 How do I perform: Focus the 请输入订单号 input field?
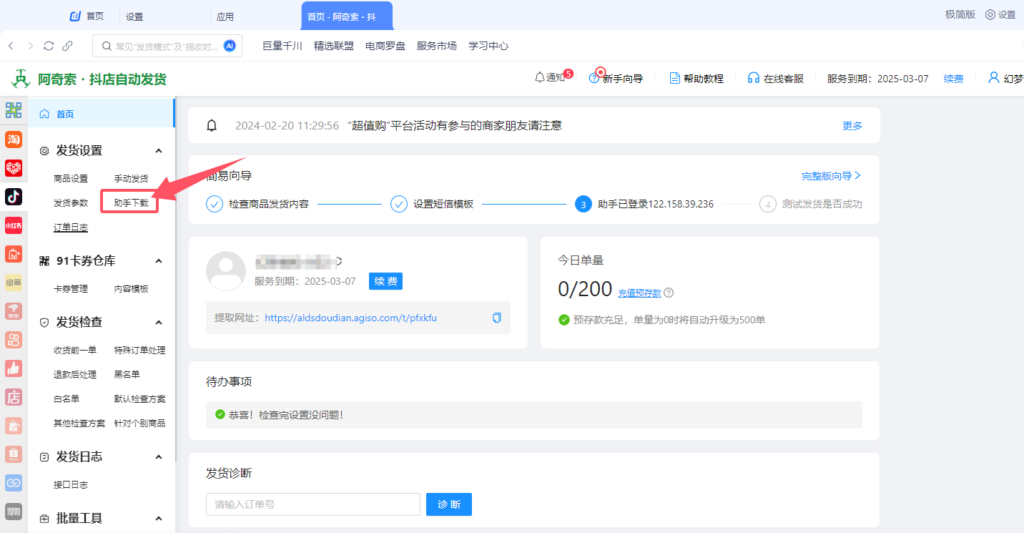click(313, 504)
